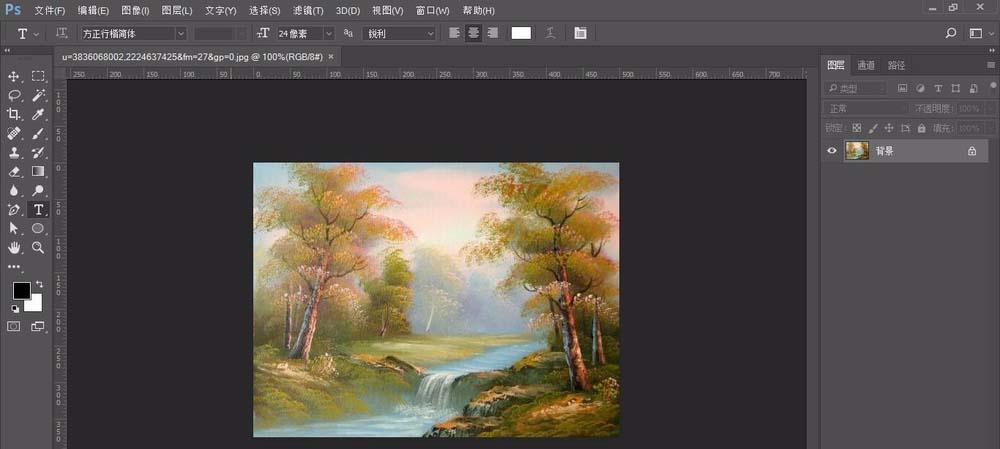Toggle Quick Mask mode
The width and height of the screenshot is (1000, 449).
coord(13,326)
